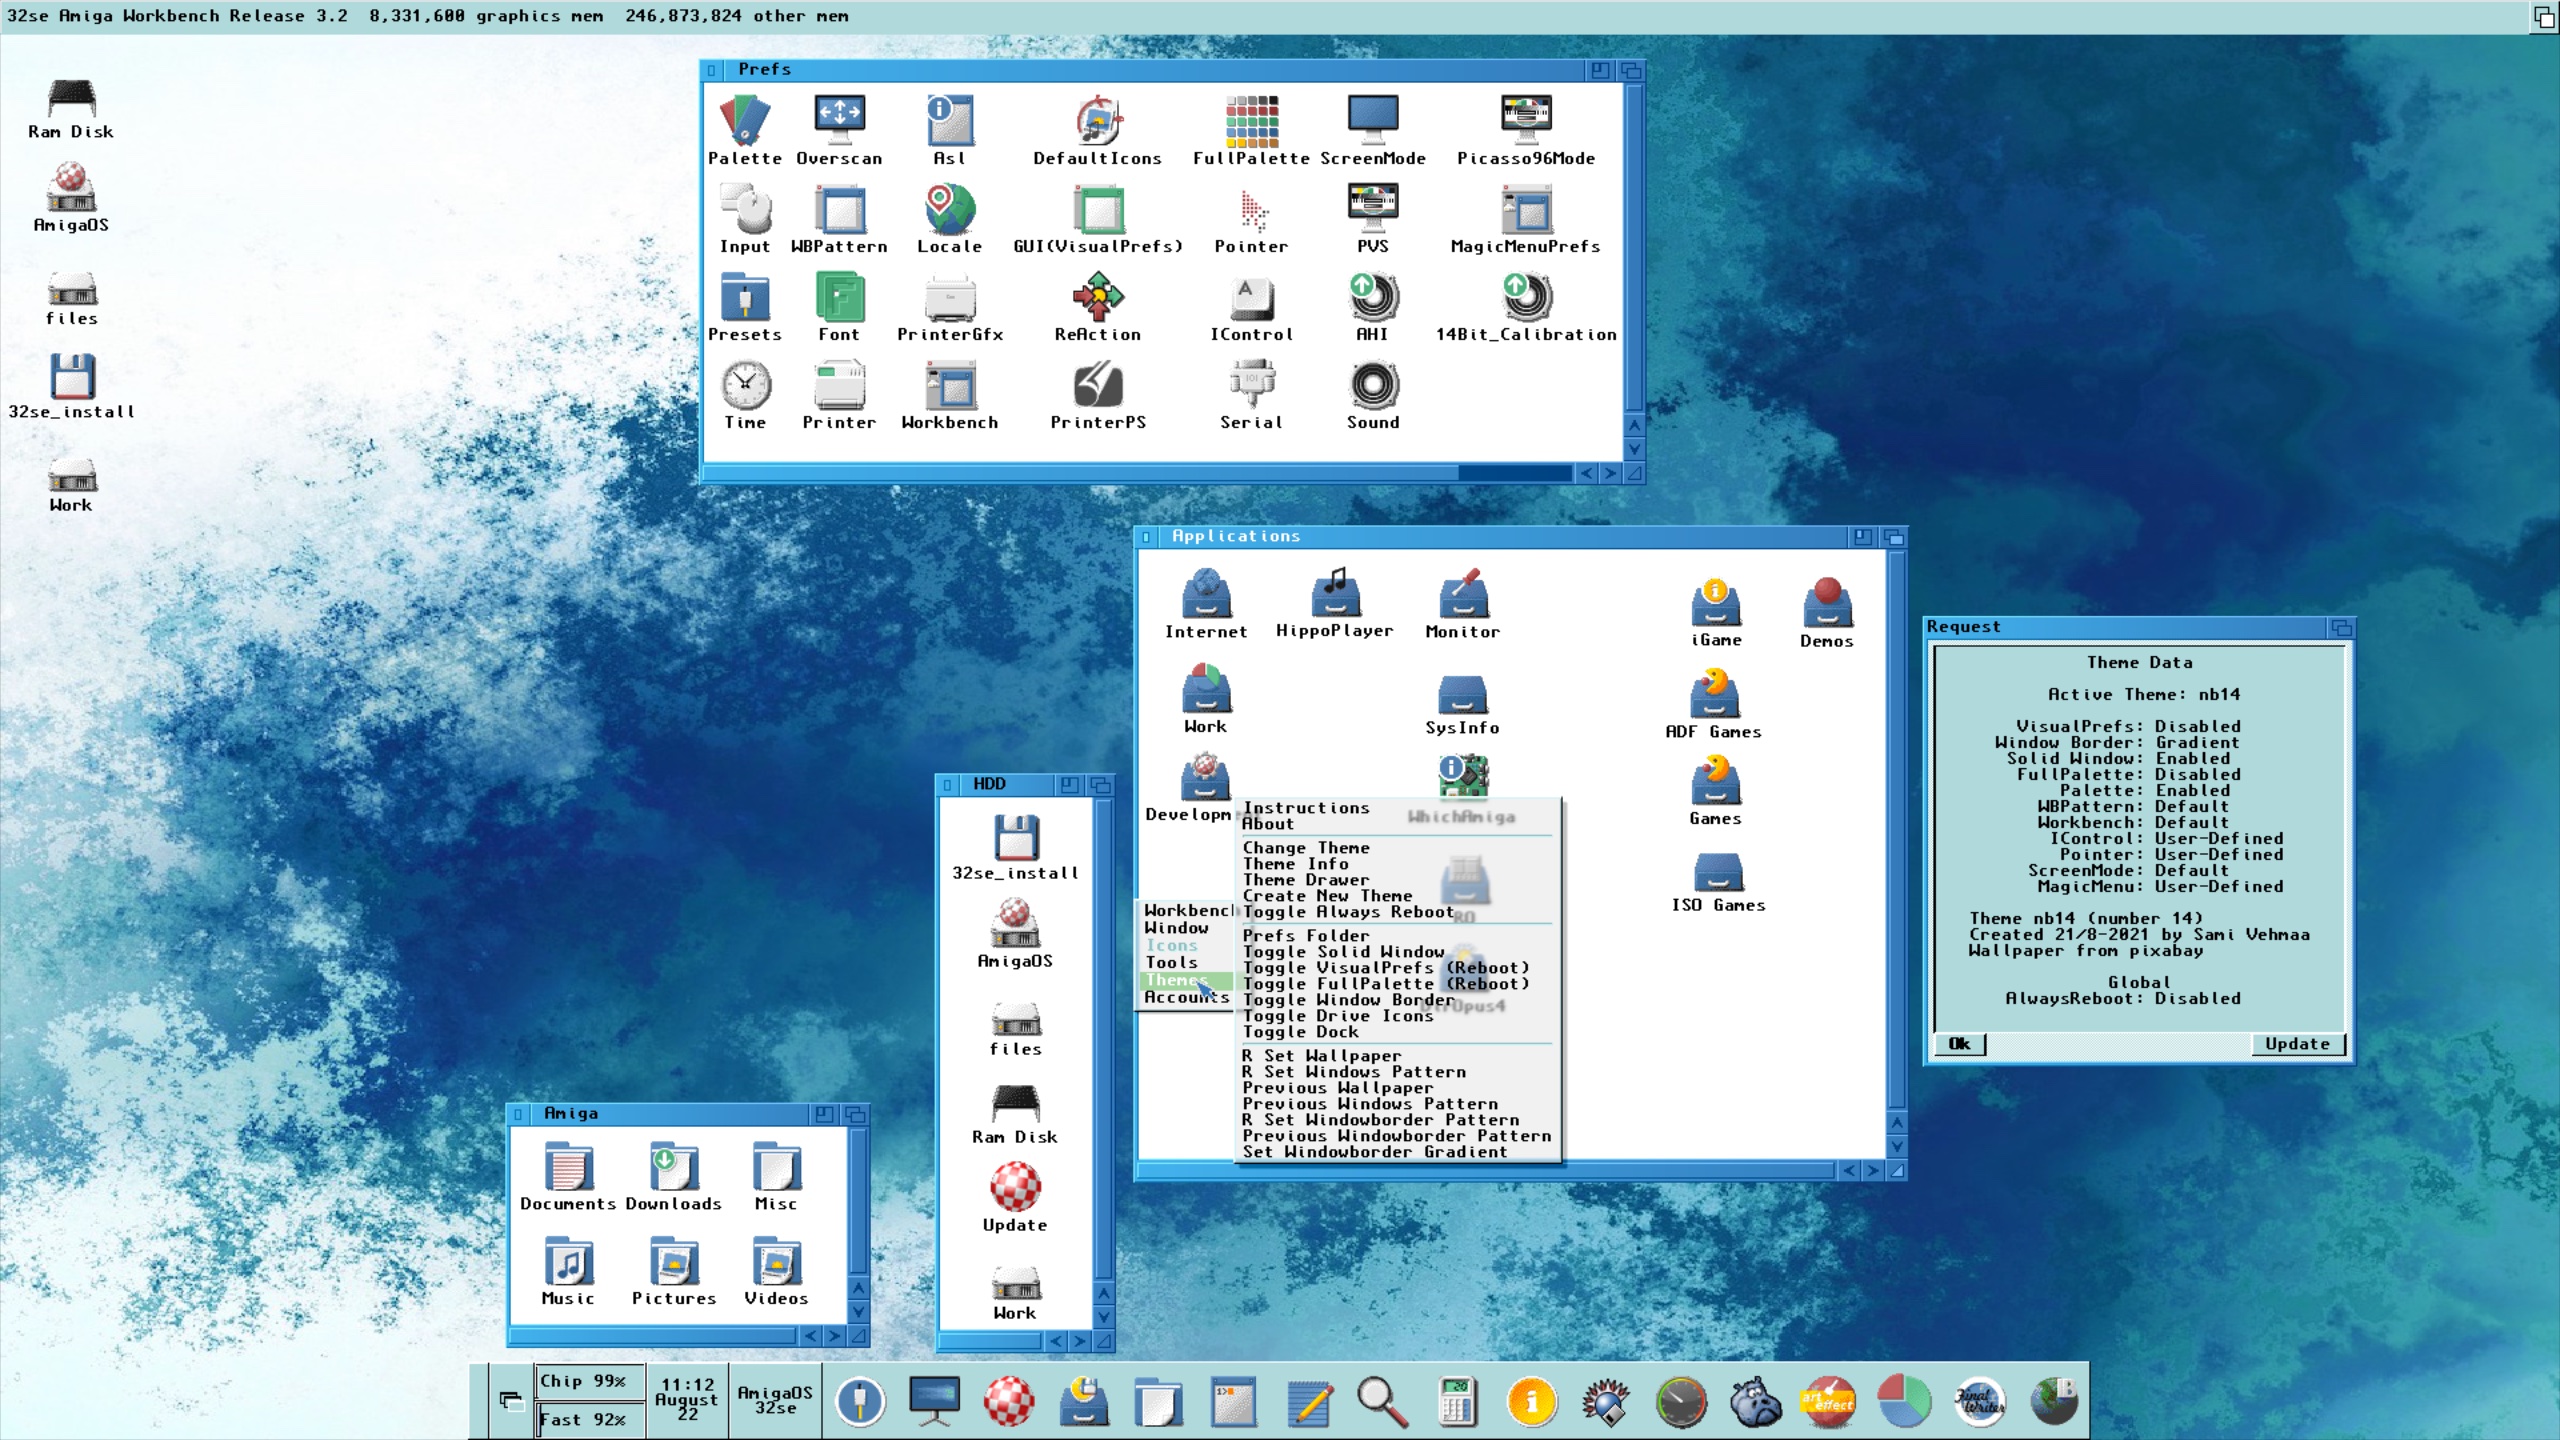Image resolution: width=2560 pixels, height=1440 pixels.
Task: Click Prefs window horizontal scrollbar
Action: [x=1138, y=473]
